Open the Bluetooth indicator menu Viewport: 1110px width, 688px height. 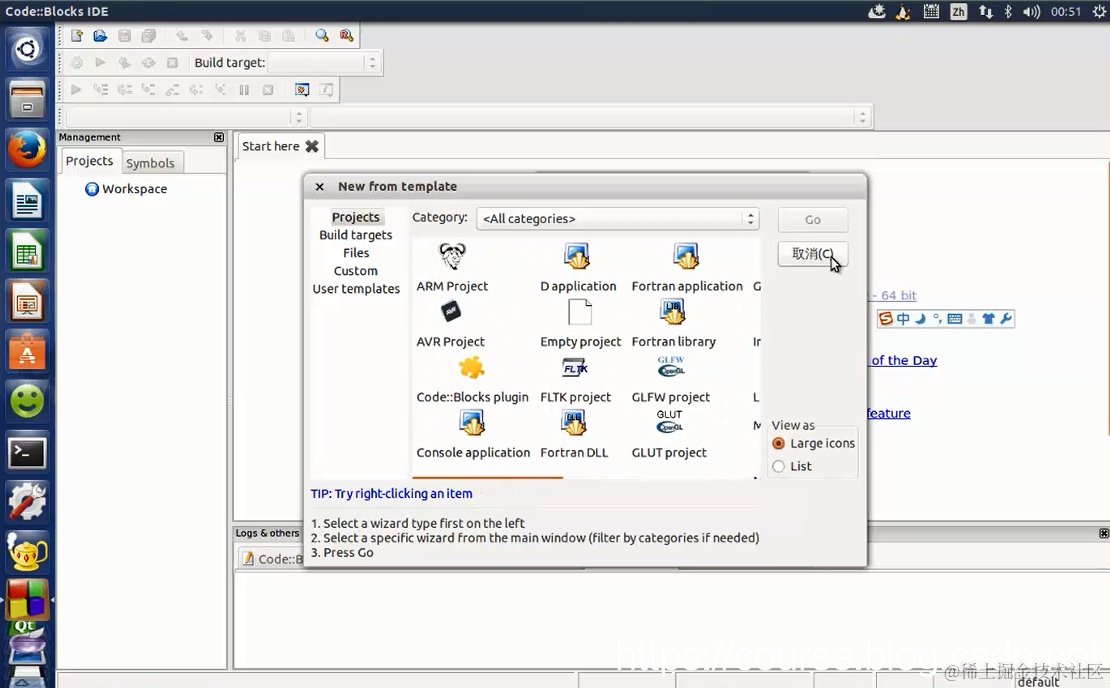(1008, 11)
